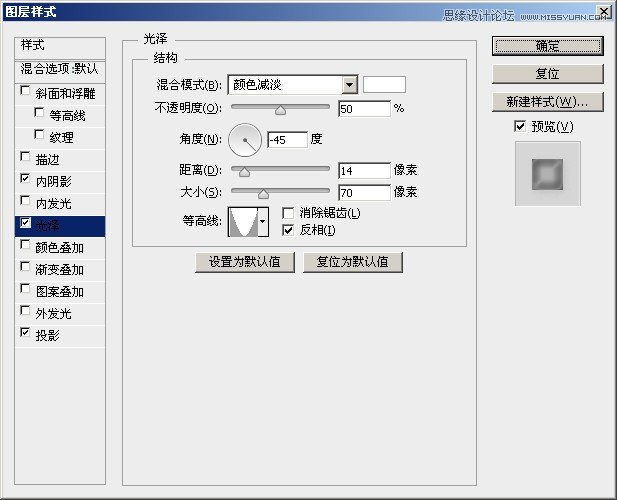Open 混合选项:默认 settings
This screenshot has height=500, width=617.
point(60,71)
